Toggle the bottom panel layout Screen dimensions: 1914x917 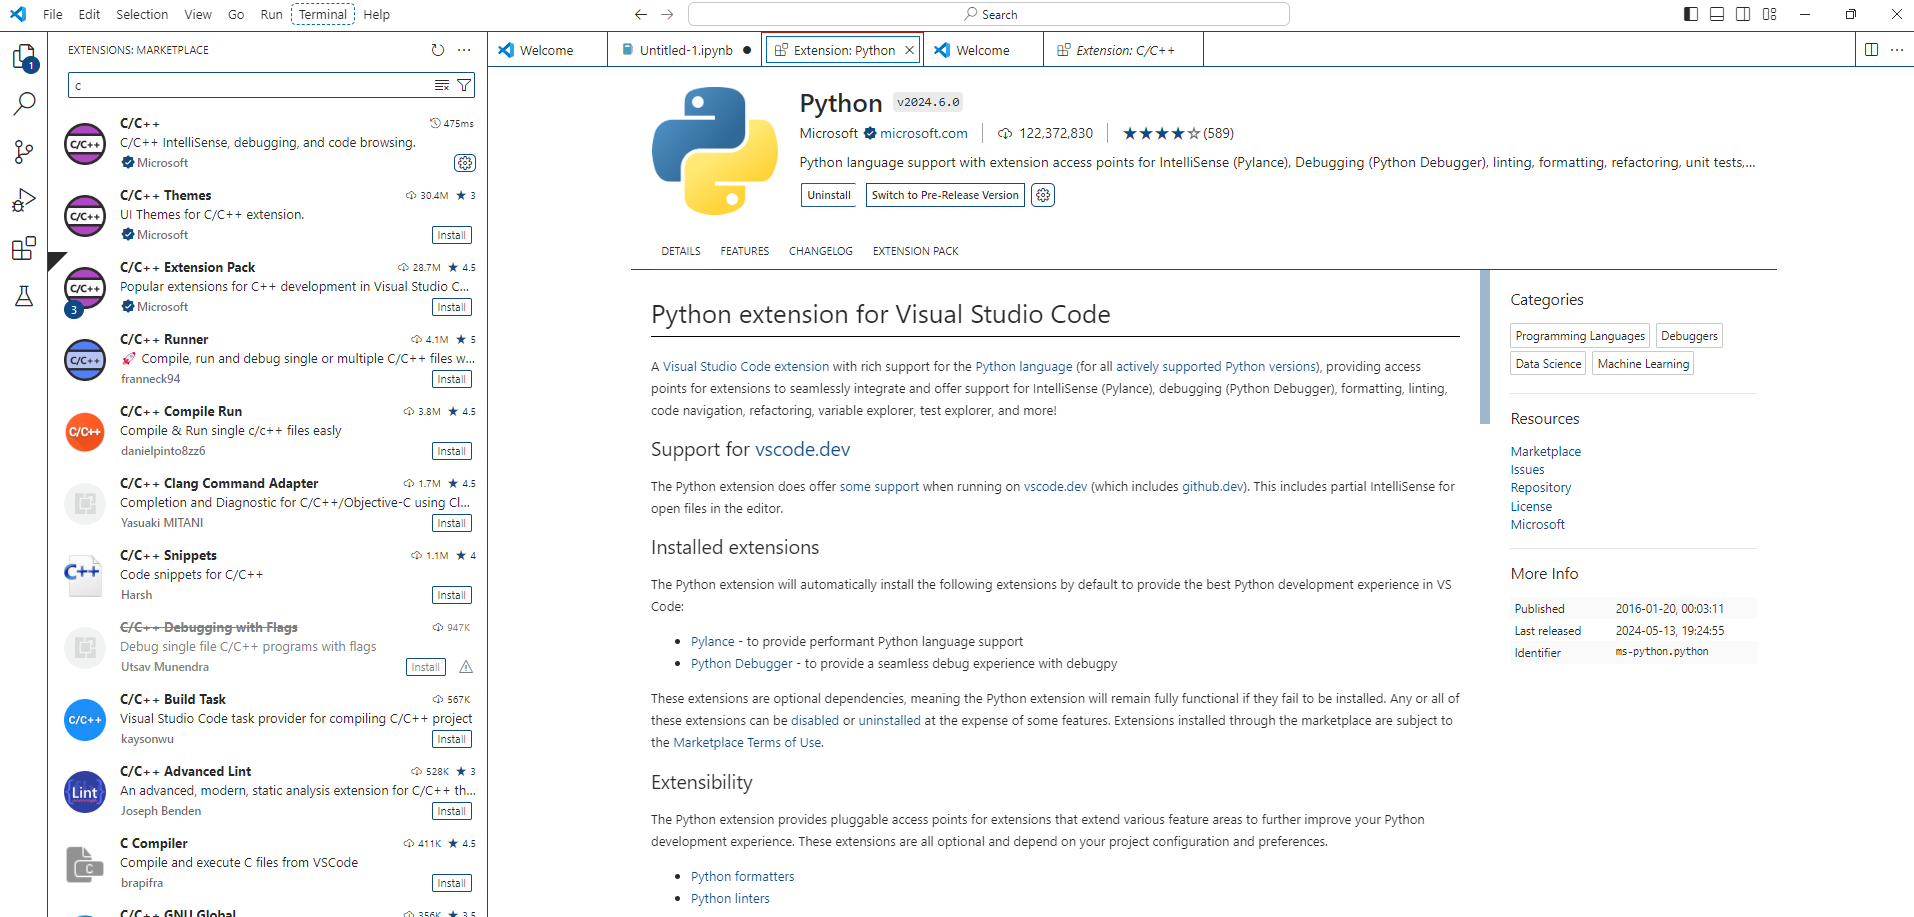click(x=1717, y=14)
